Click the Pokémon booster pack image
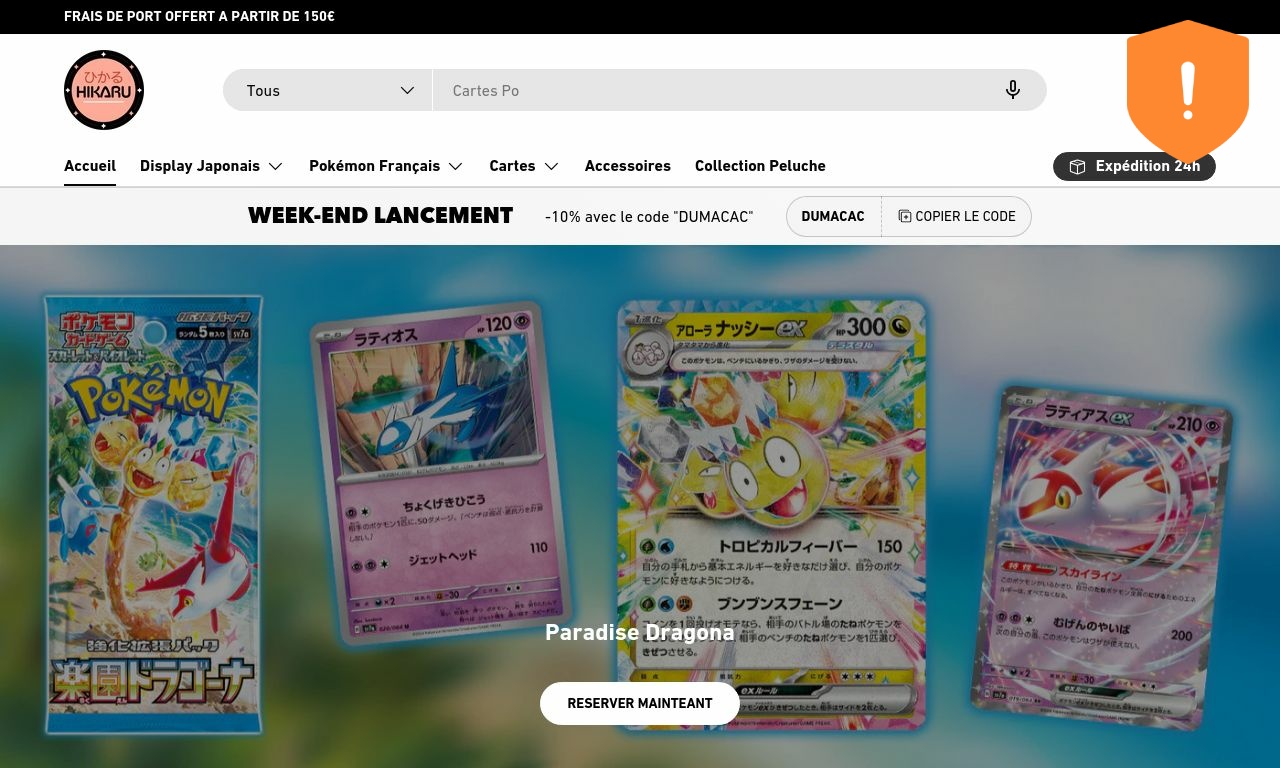Screen dimensions: 1280x768 pos(153,514)
